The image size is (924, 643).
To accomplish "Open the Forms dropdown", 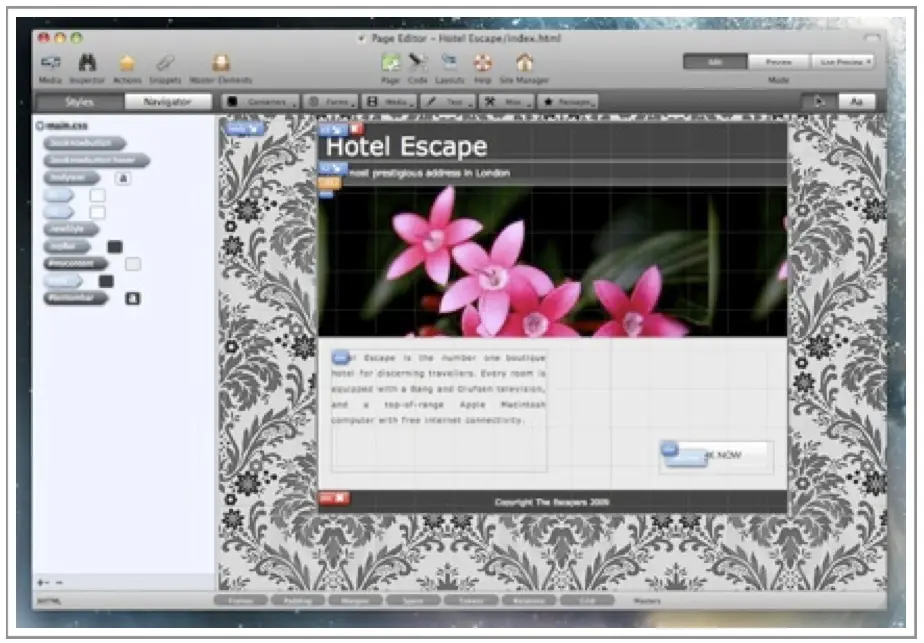I will (331, 102).
